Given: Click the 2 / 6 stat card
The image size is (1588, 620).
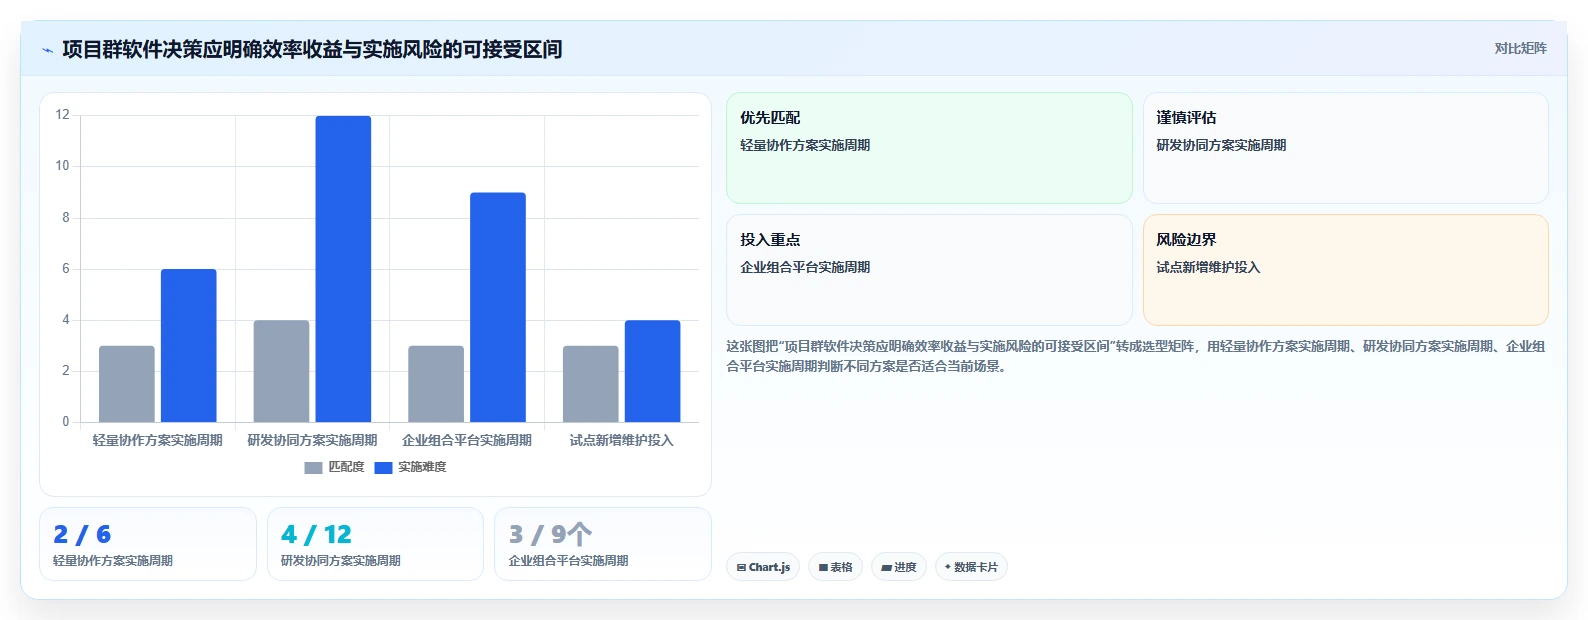Looking at the screenshot, I should pos(148,544).
